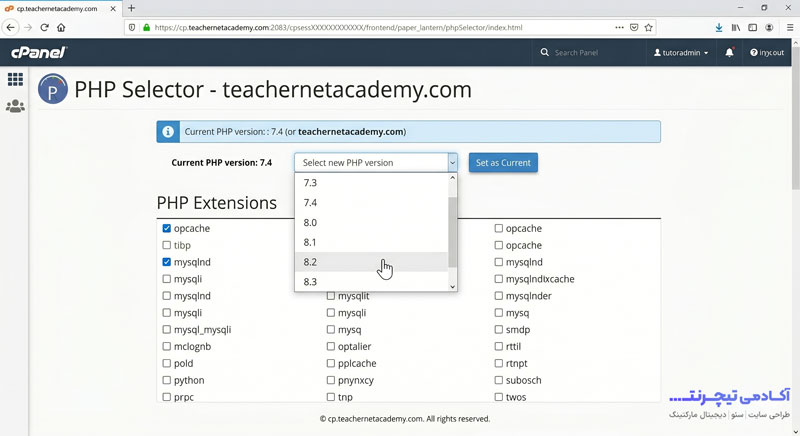Check the pnynxcy extension
Image resolution: width=800 pixels, height=436 pixels.
(x=331, y=380)
